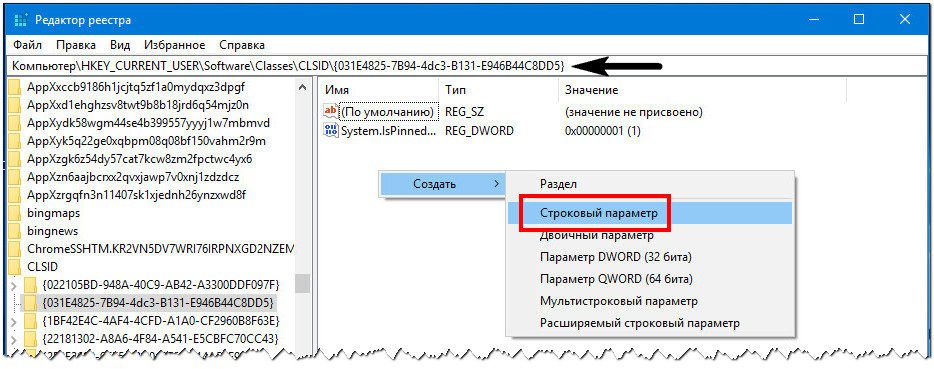The width and height of the screenshot is (934, 369).
Task: Click the (значение не присвоено) cell
Action: (634, 112)
